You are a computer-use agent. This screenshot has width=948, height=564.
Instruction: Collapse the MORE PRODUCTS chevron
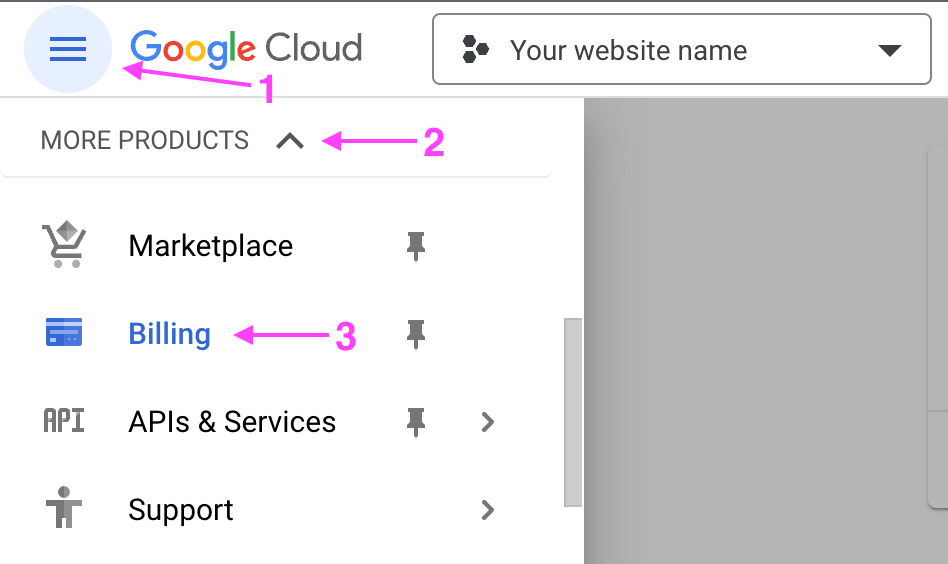coord(290,141)
